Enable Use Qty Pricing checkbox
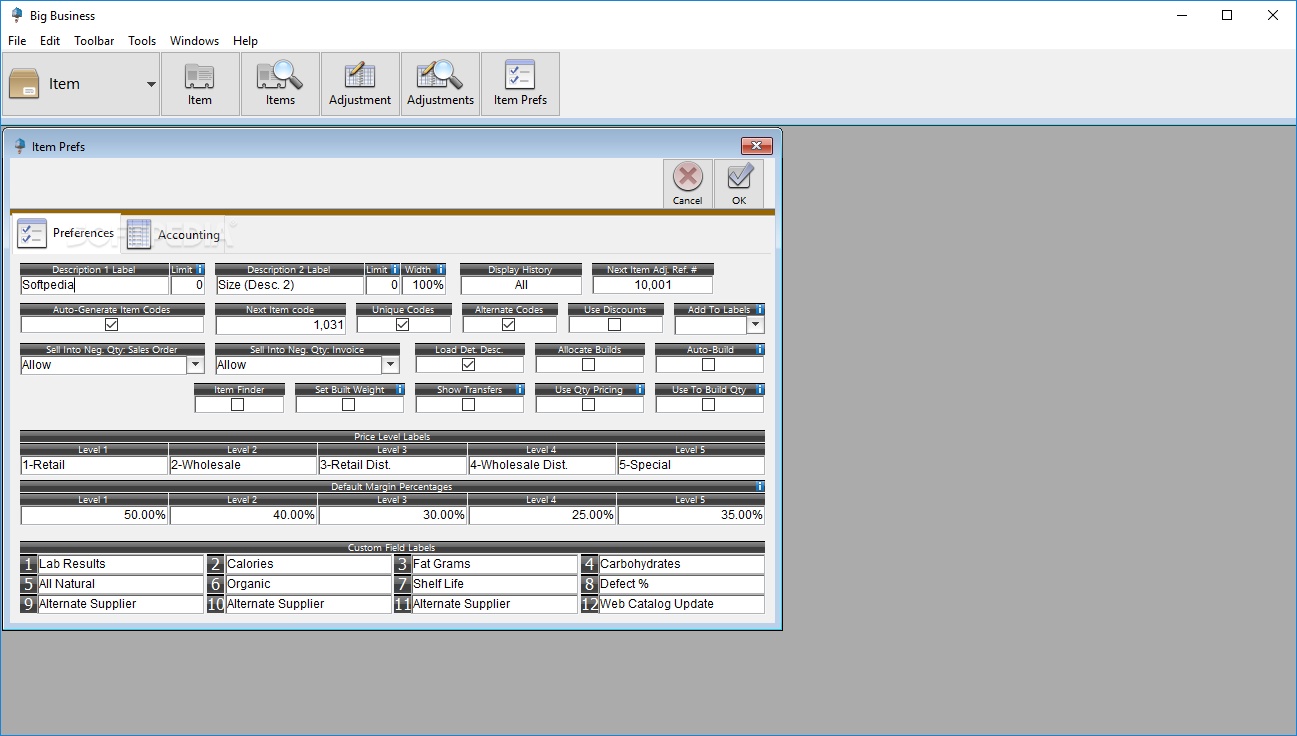This screenshot has width=1297, height=736. [588, 405]
